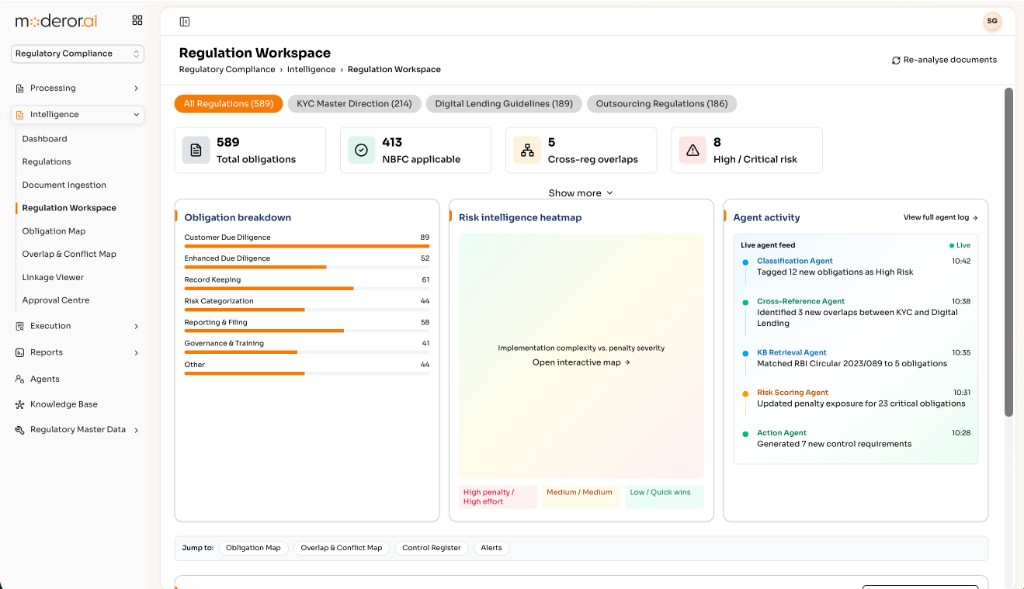Select the All Regulations (589) filter
The image size is (1024, 589).
[x=228, y=104]
